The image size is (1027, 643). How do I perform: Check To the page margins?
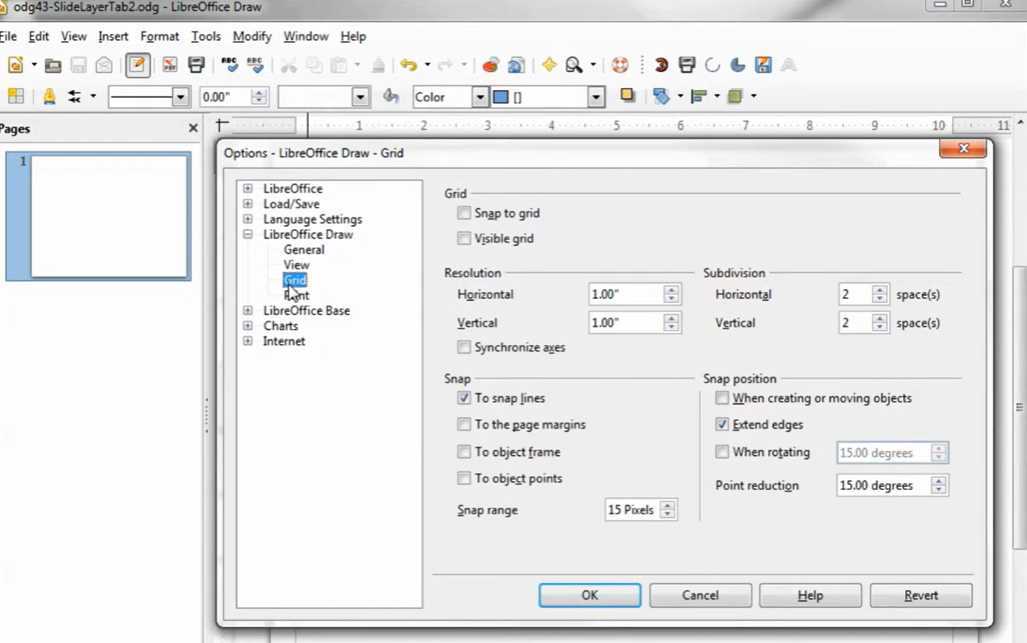pos(464,424)
